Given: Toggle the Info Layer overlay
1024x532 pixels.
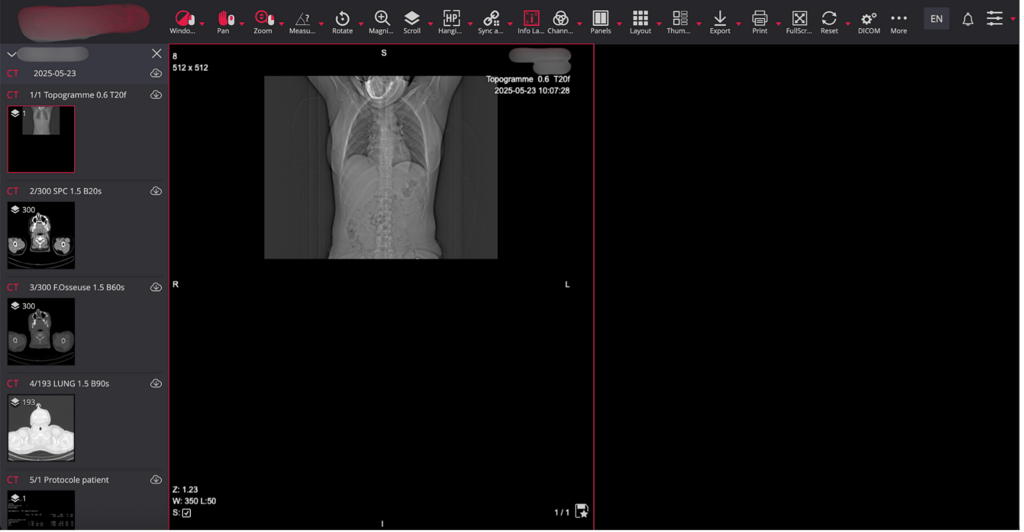Looking at the screenshot, I should (x=531, y=18).
